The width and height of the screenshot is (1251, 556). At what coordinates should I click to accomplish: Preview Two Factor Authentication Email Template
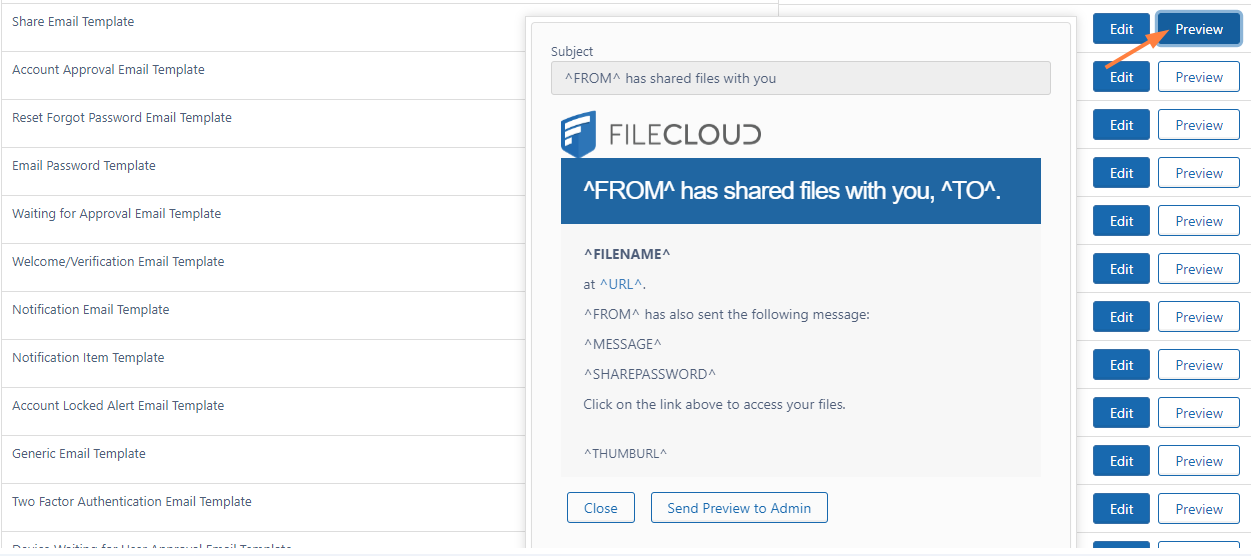tap(1198, 509)
